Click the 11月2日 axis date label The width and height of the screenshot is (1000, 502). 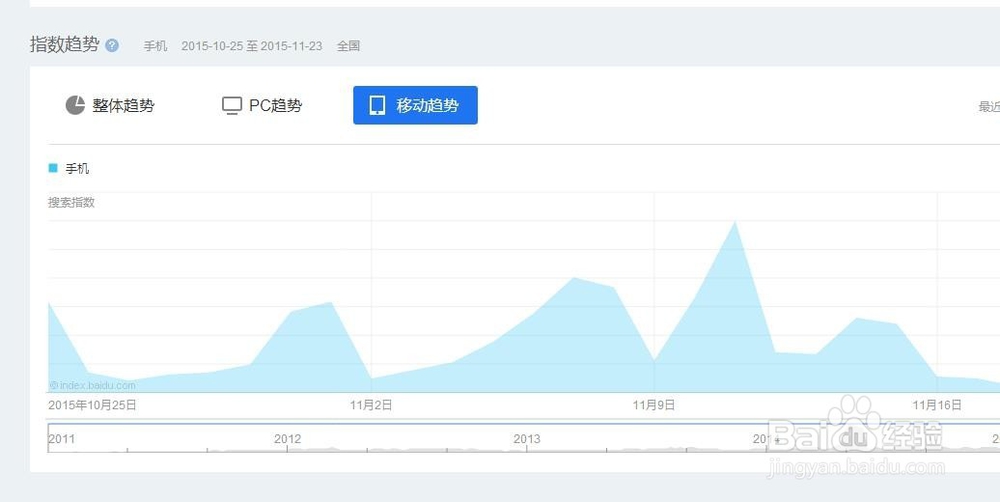[371, 405]
